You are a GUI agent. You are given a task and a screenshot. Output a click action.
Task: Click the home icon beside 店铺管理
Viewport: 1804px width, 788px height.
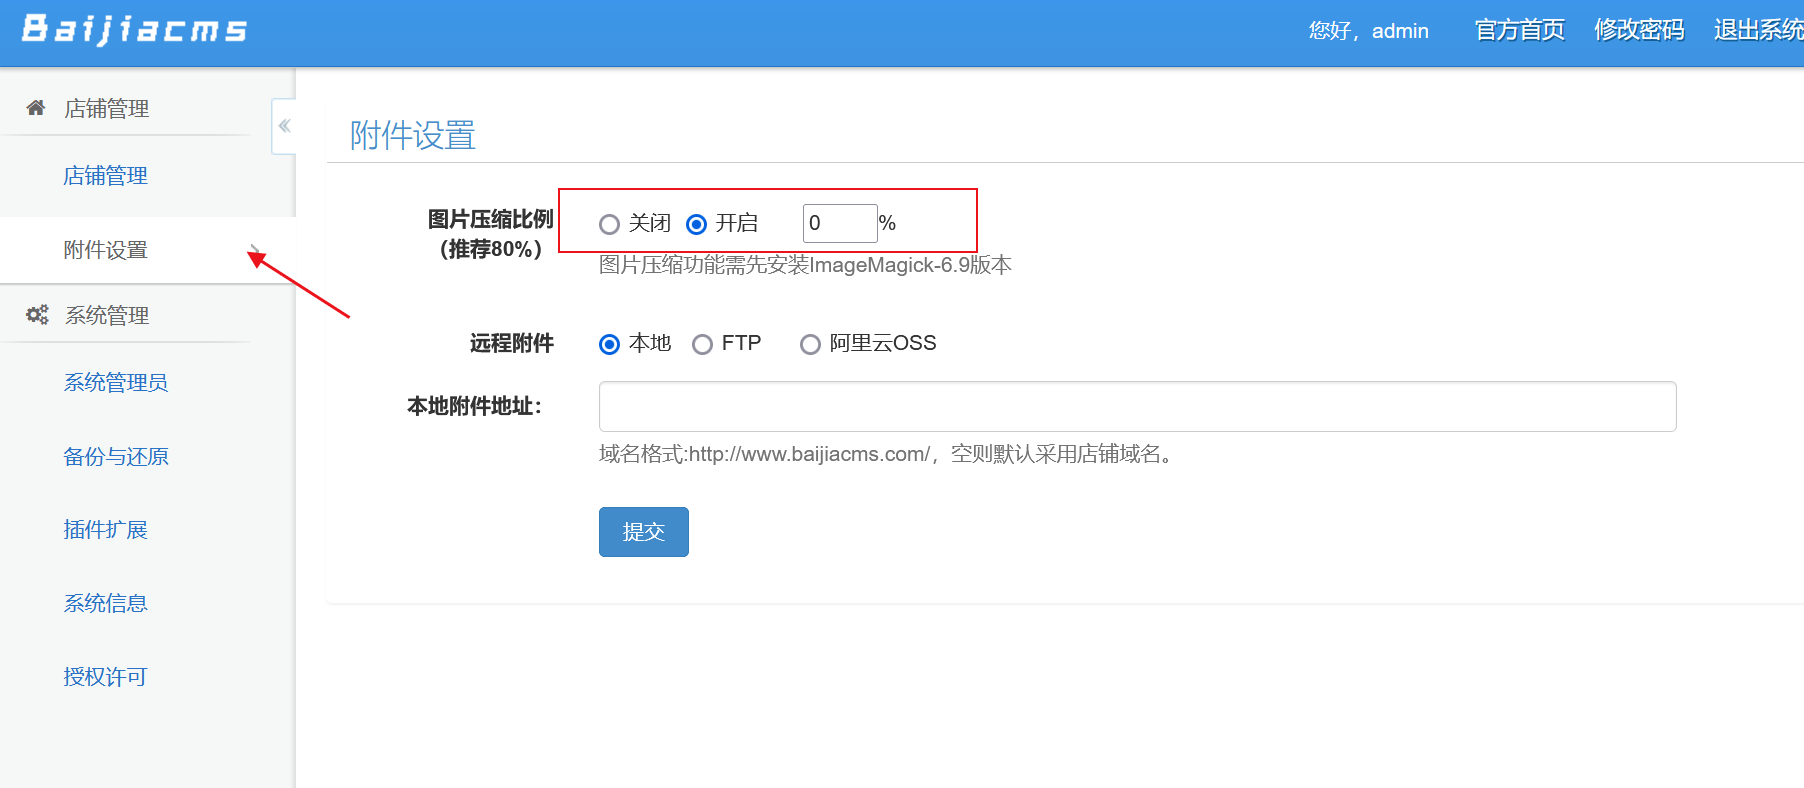[36, 108]
